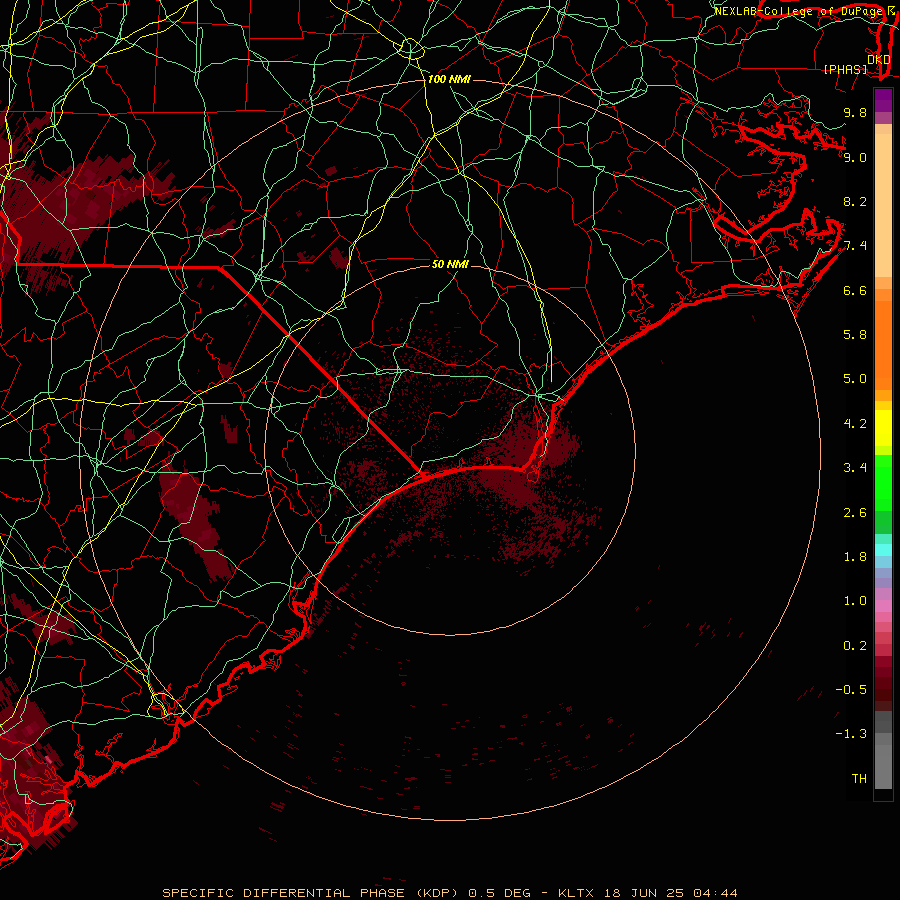Pick the pink segment of the color bar
The height and width of the screenshot is (900, 900).
(x=883, y=606)
